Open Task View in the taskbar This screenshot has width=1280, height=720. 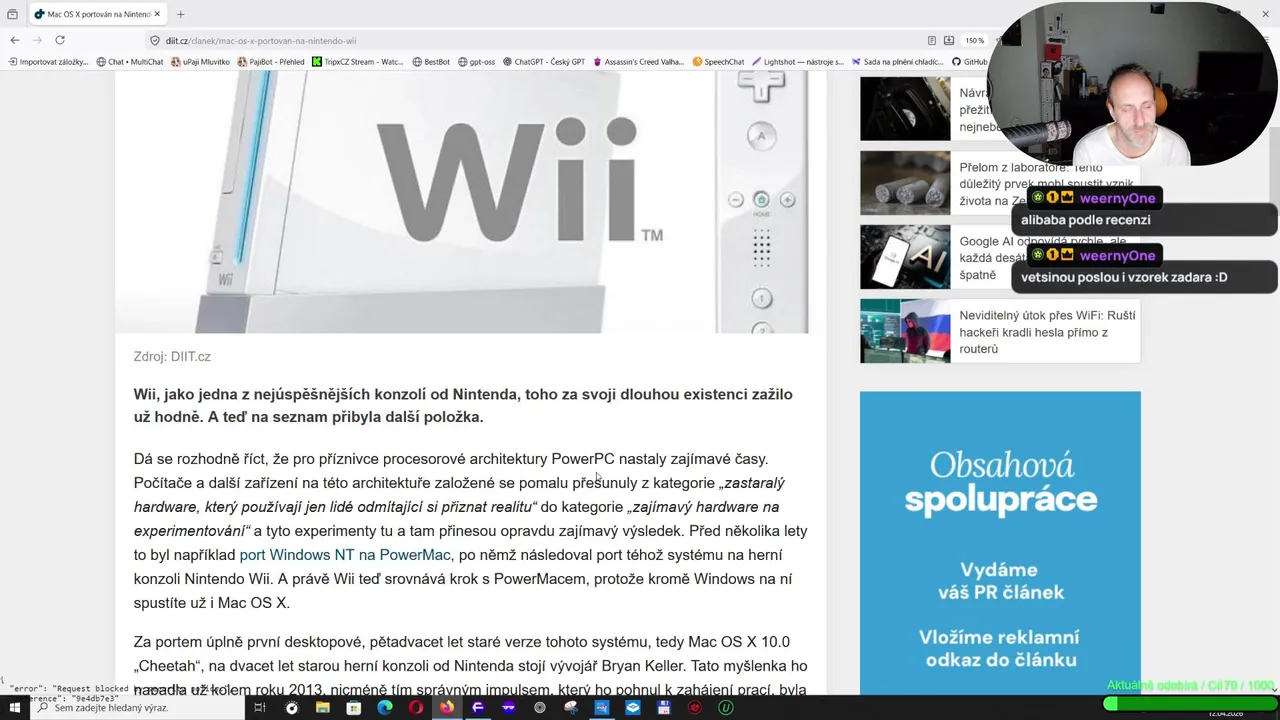click(x=259, y=708)
